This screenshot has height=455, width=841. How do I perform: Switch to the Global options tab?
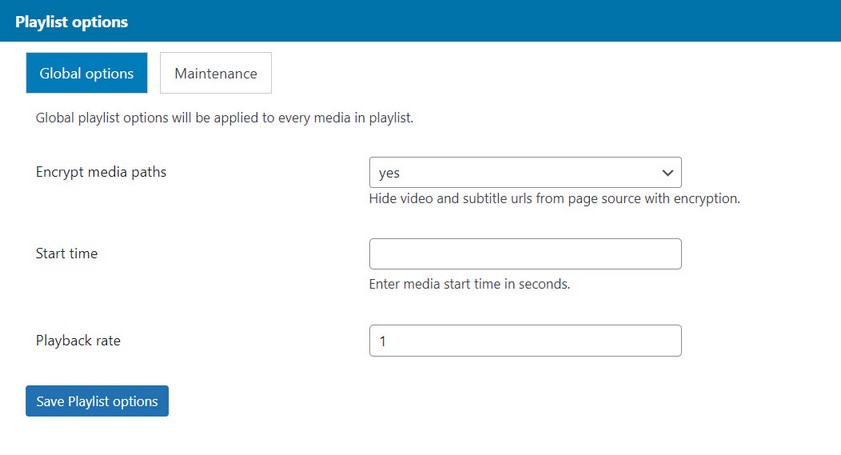tap(86, 73)
